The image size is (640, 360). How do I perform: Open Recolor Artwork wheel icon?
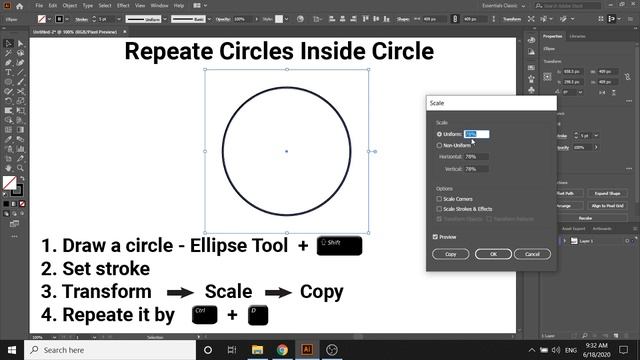pos(300,19)
